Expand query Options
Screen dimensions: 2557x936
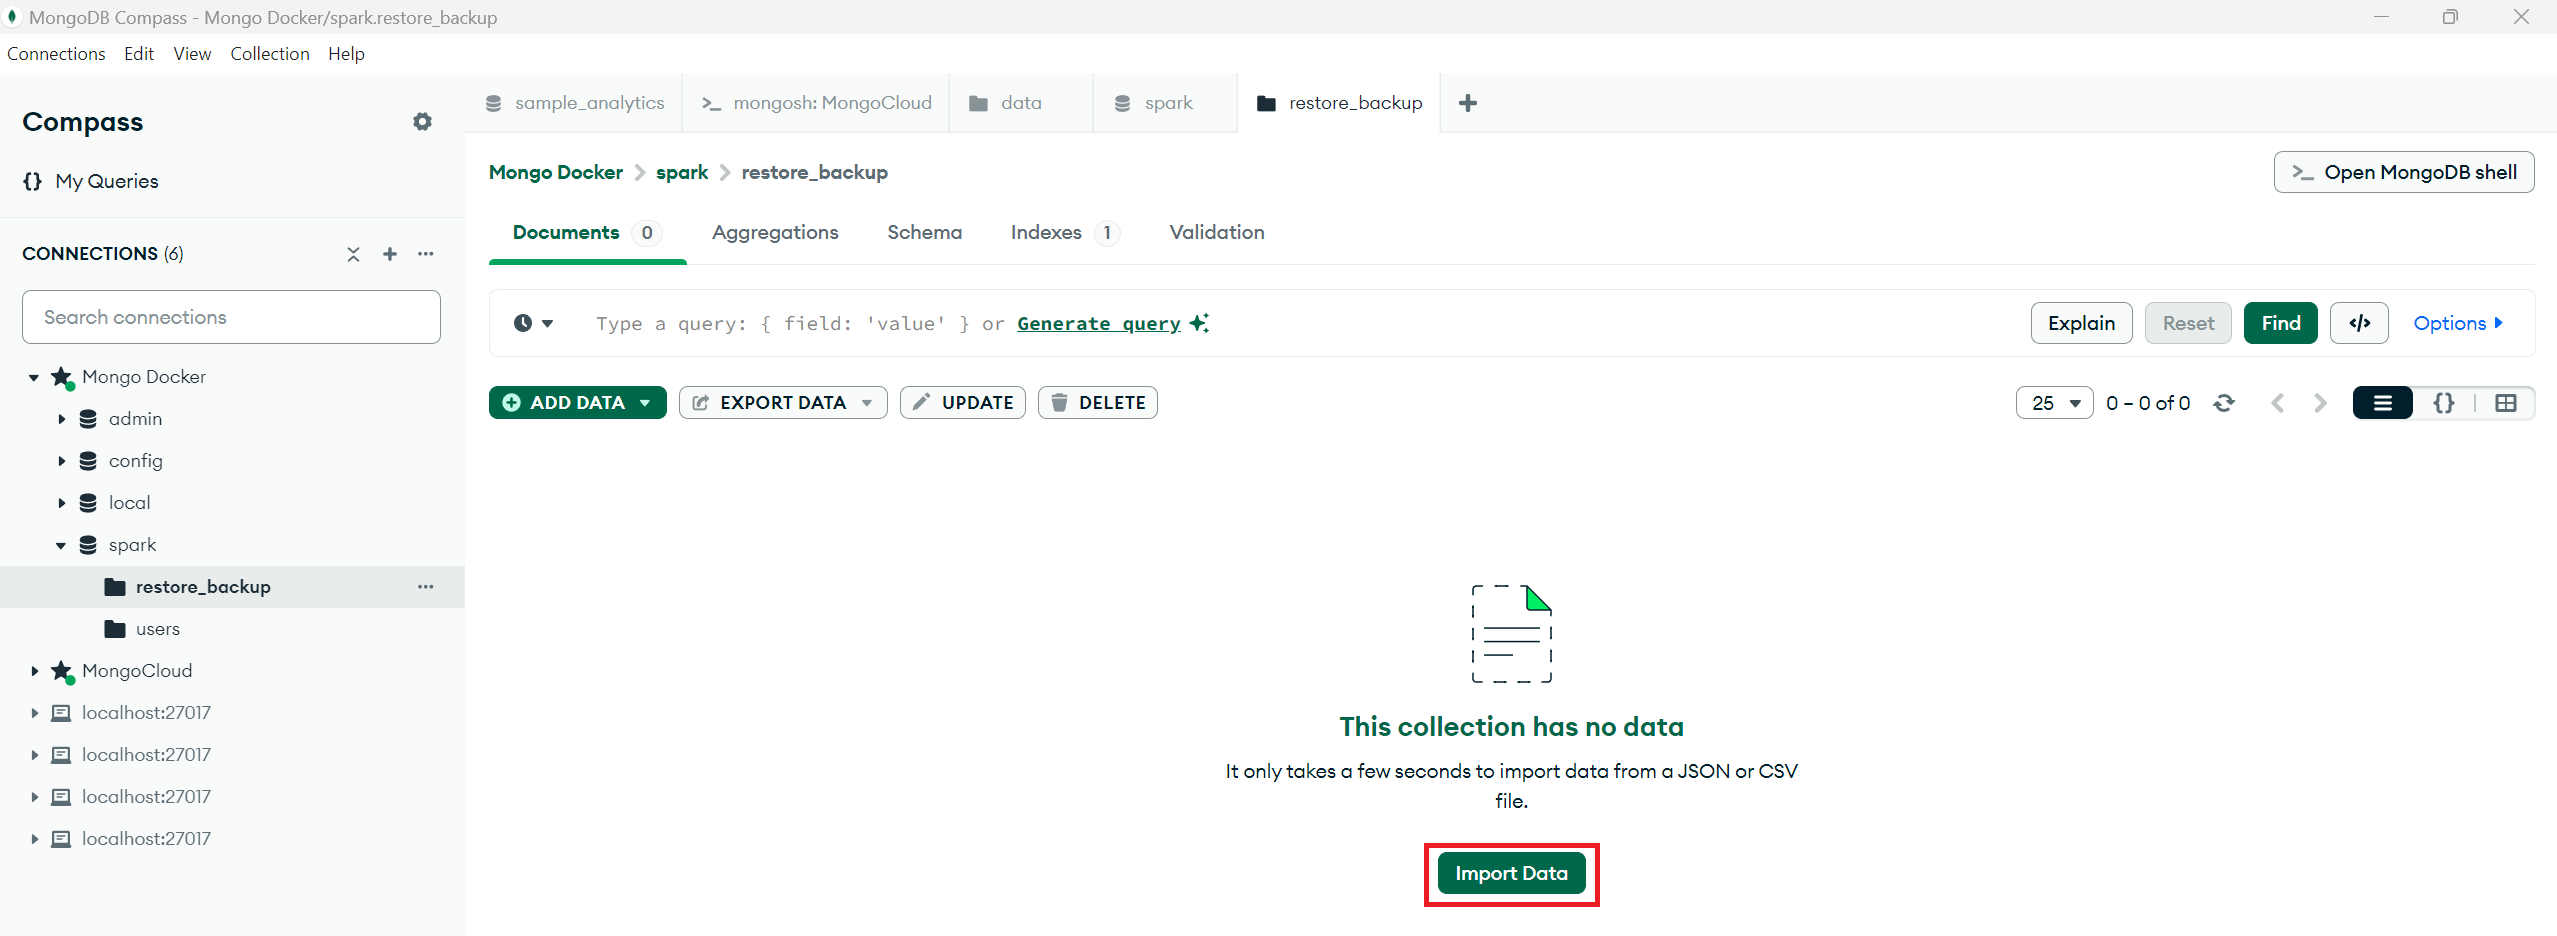coord(2458,323)
